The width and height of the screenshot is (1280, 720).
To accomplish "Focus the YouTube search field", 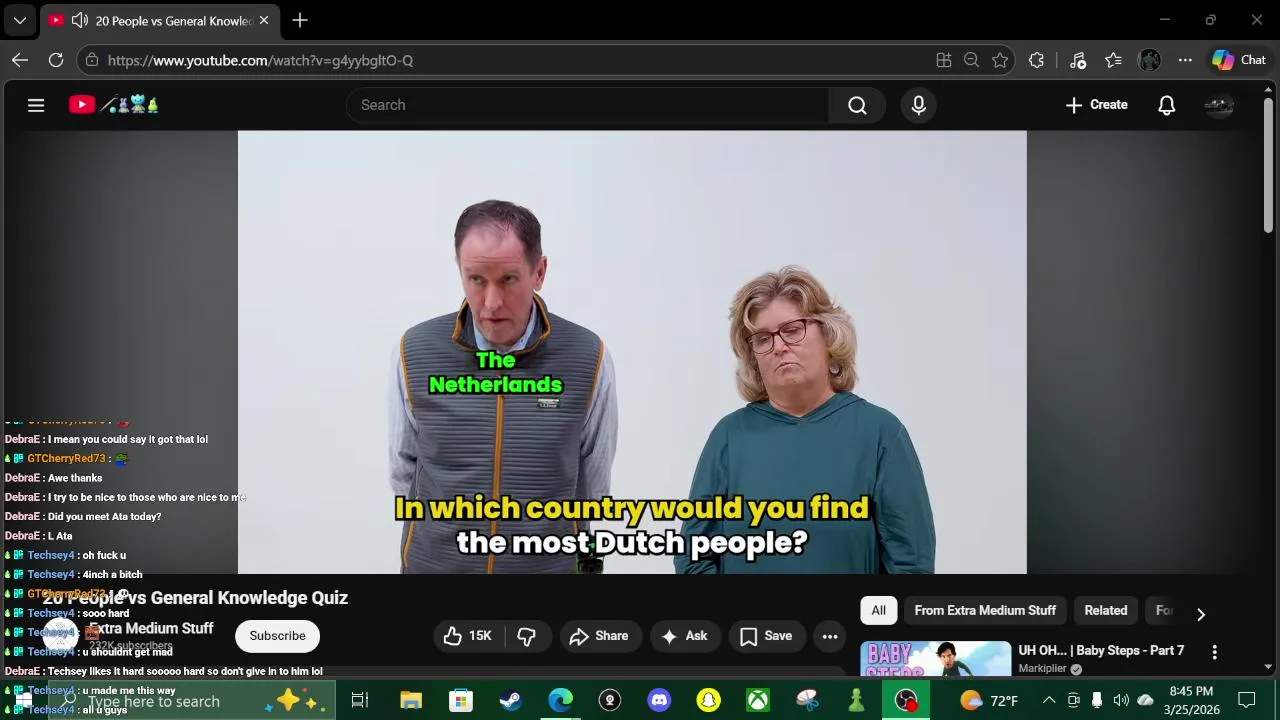I will tap(587, 105).
